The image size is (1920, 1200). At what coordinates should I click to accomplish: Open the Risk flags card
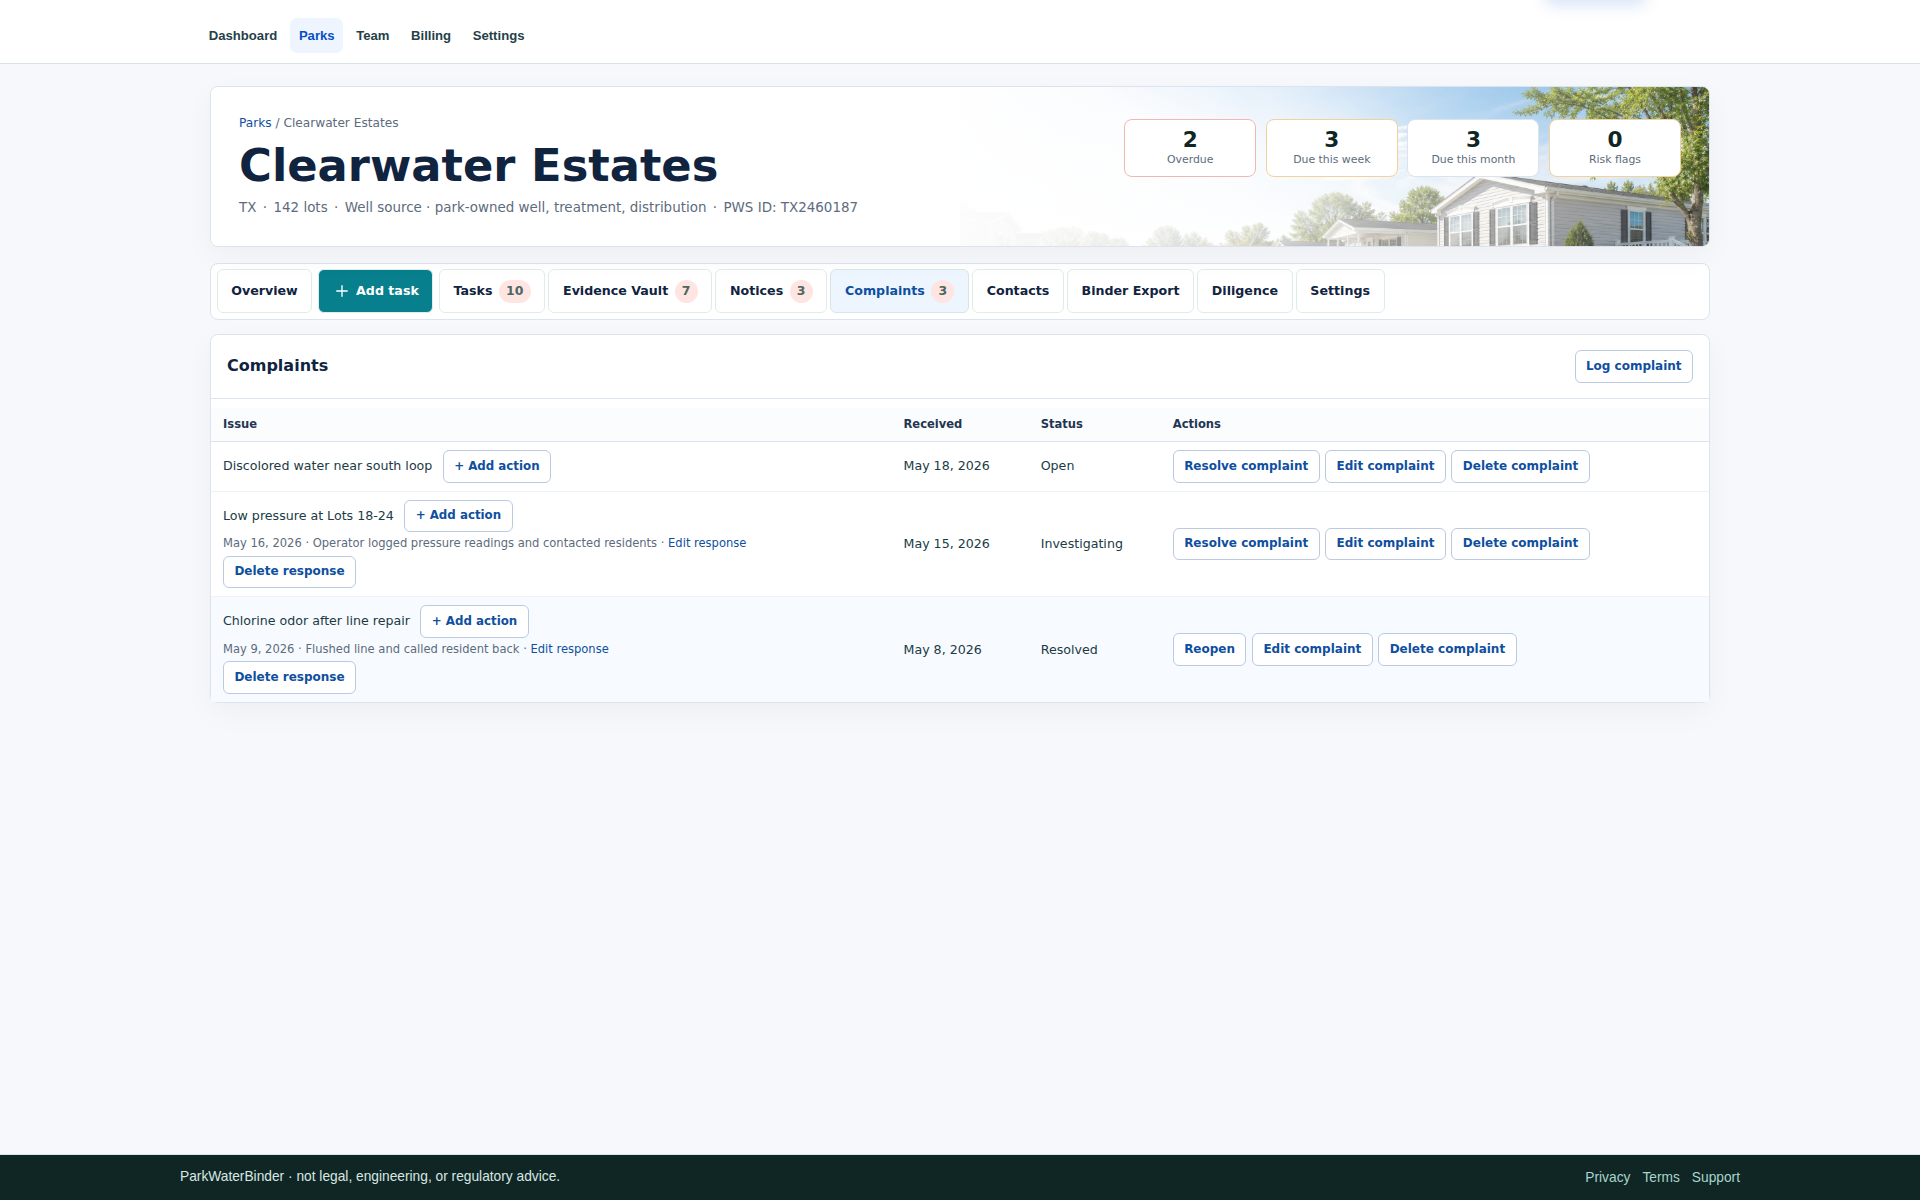1614,148
